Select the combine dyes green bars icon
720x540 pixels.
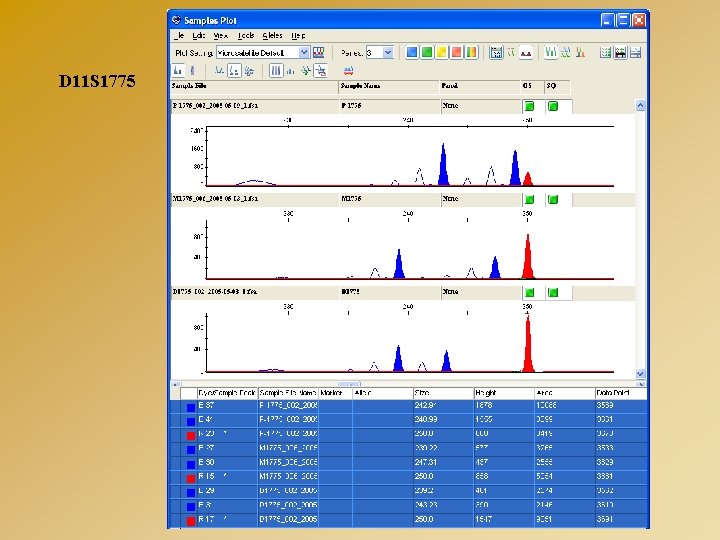pos(551,53)
